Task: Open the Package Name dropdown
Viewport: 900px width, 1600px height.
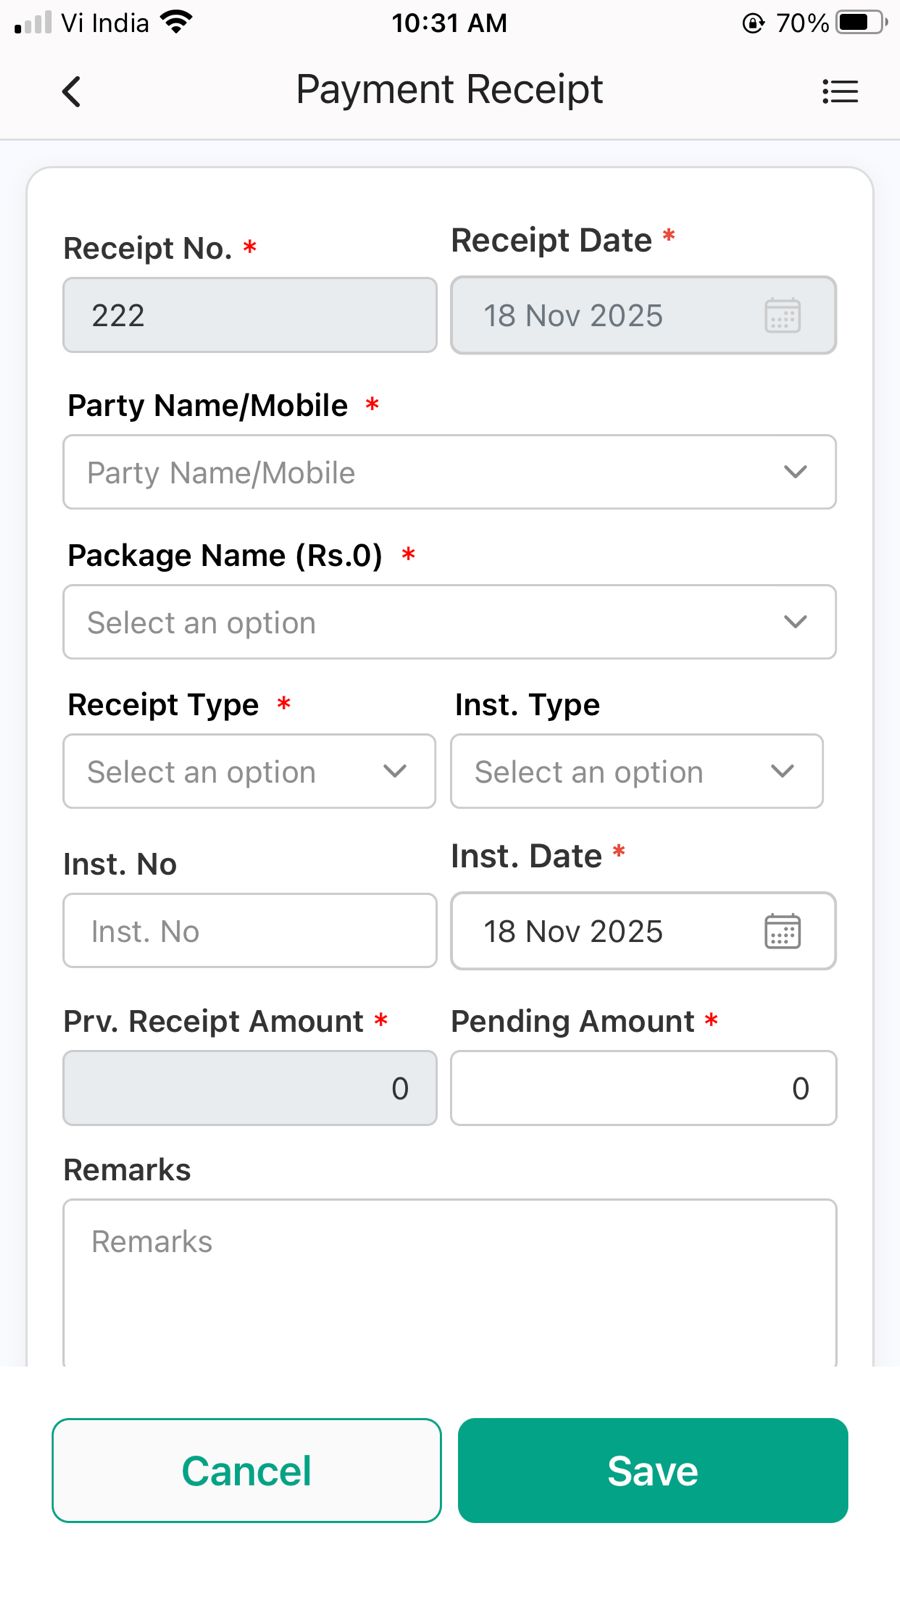Action: click(449, 622)
